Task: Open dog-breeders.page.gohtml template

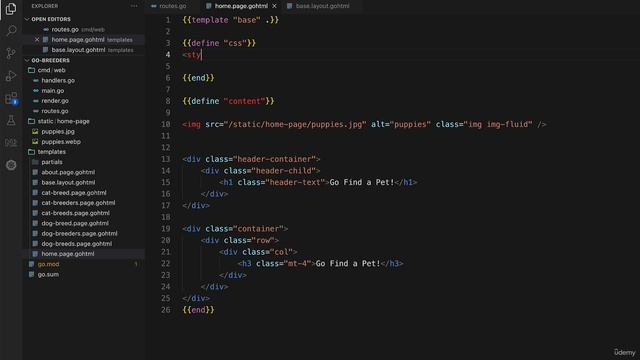Action: [x=79, y=233]
